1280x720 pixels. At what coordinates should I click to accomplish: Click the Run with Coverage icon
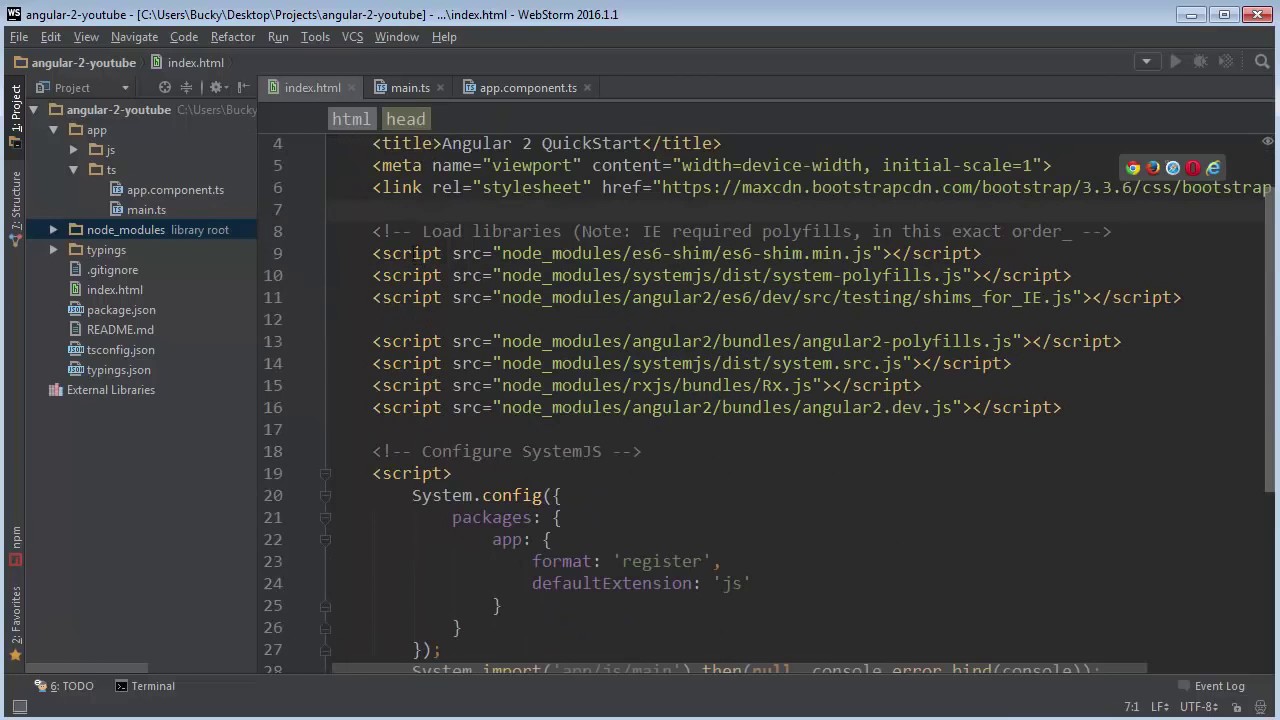[x=1226, y=62]
